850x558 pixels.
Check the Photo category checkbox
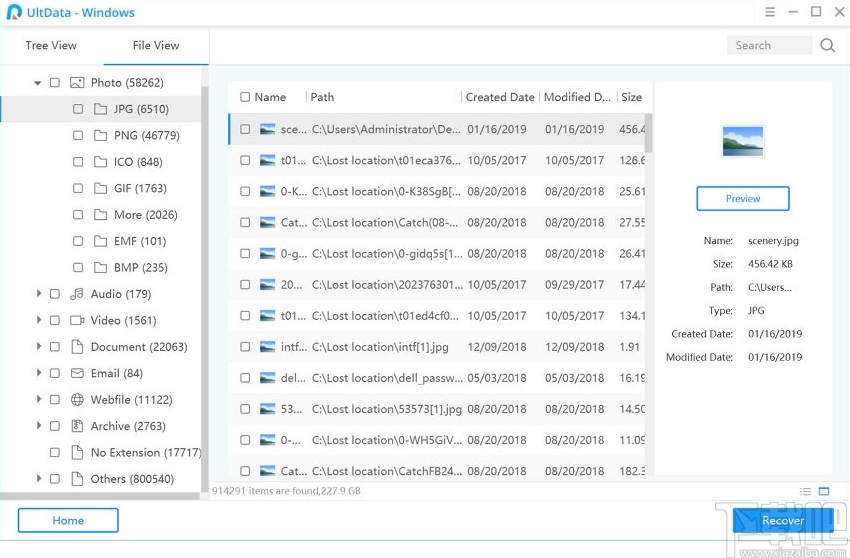click(x=55, y=82)
